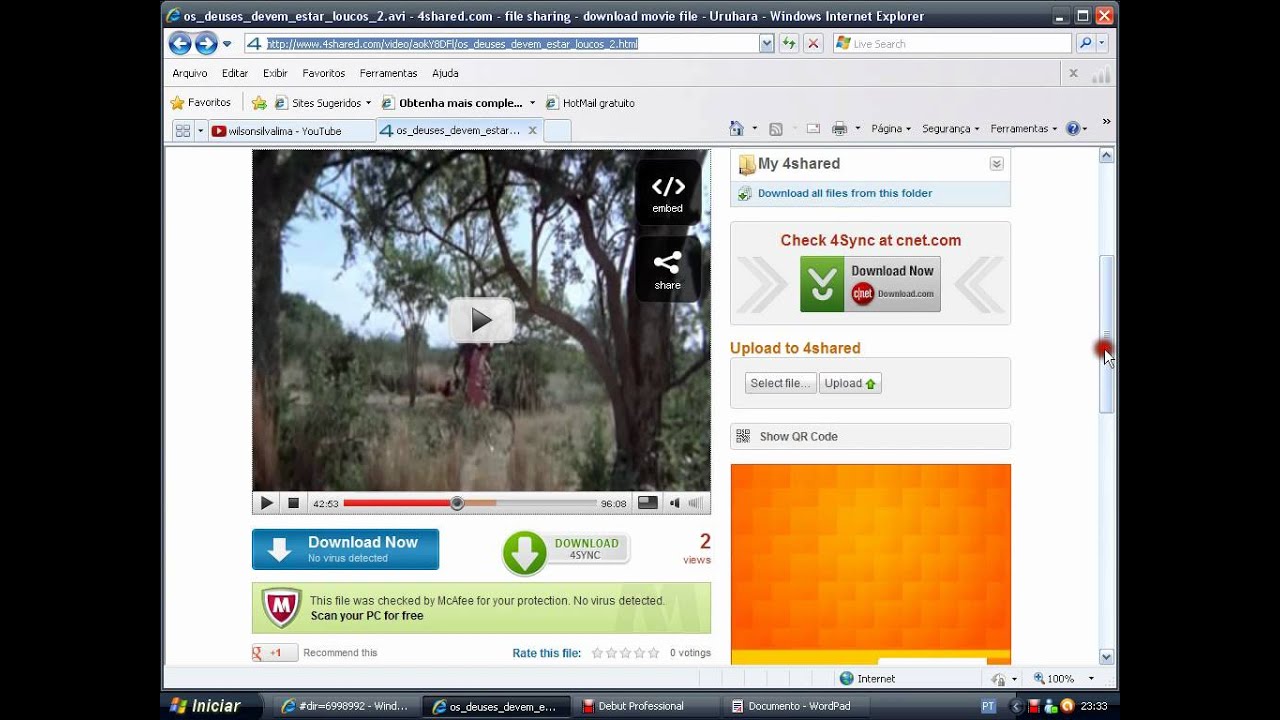
Task: Click the Quick Tabs grid icon
Action: 182,131
